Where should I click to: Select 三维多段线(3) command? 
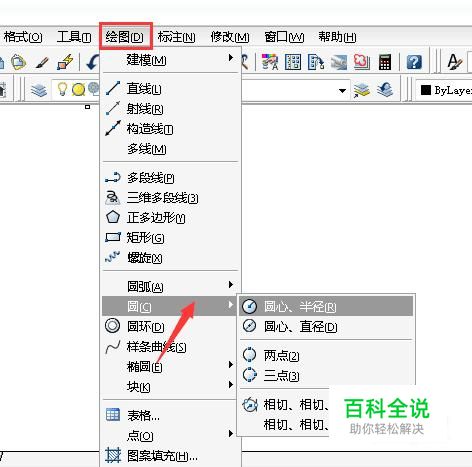point(171,198)
